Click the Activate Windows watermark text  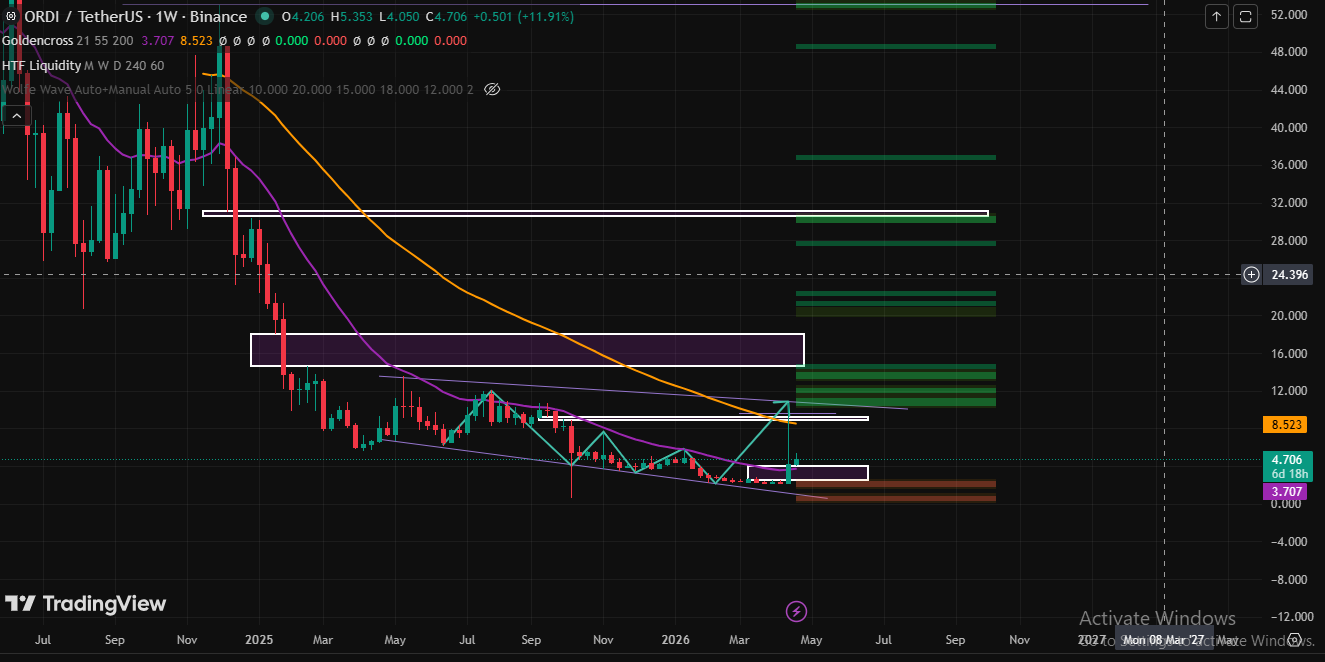(1157, 618)
